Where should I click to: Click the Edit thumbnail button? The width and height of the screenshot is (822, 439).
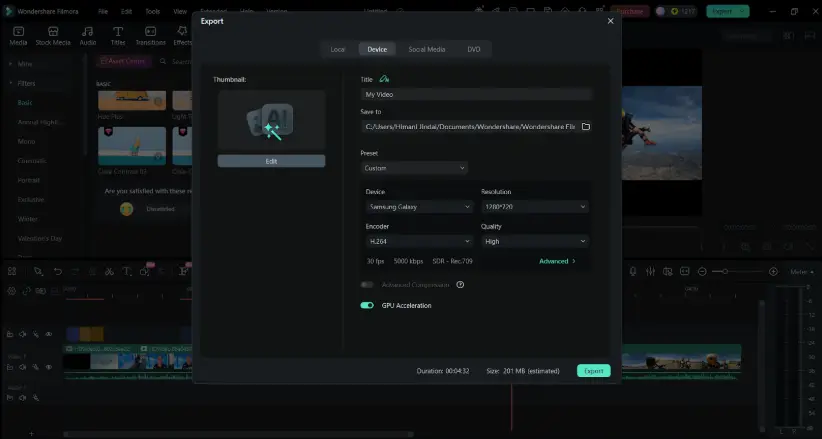tap(271, 161)
